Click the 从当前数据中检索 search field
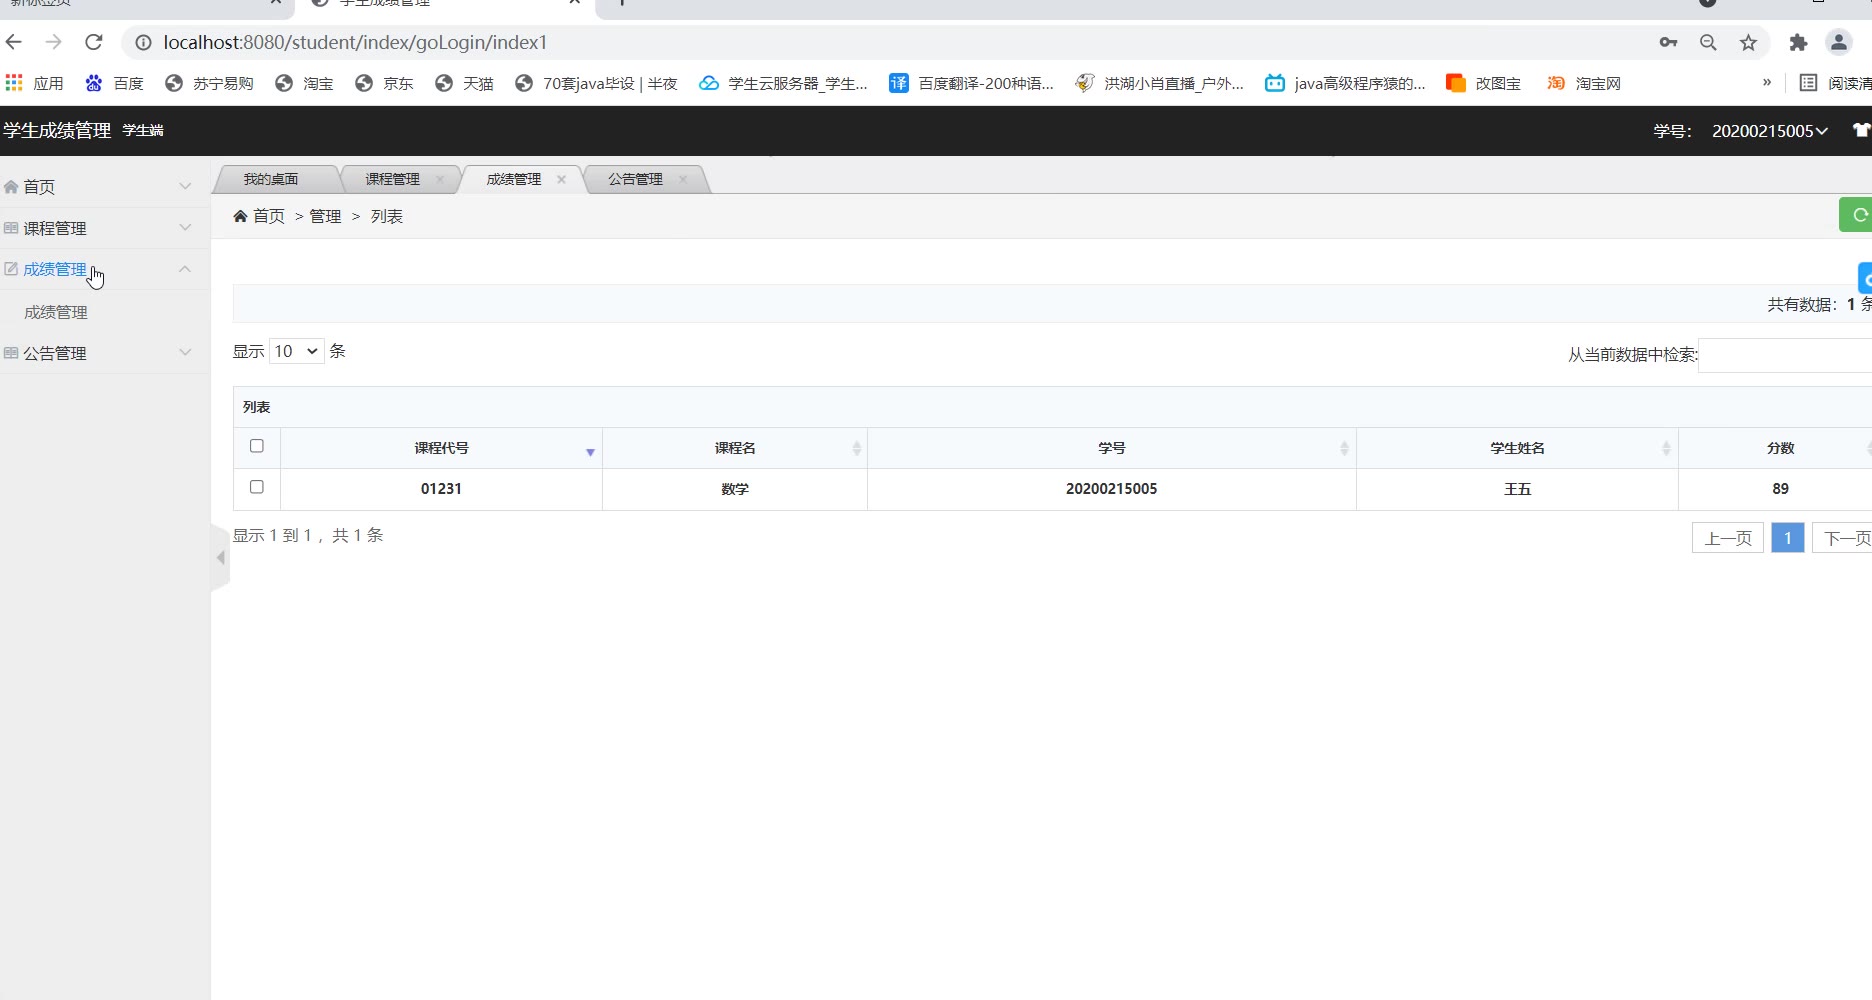 [1785, 355]
